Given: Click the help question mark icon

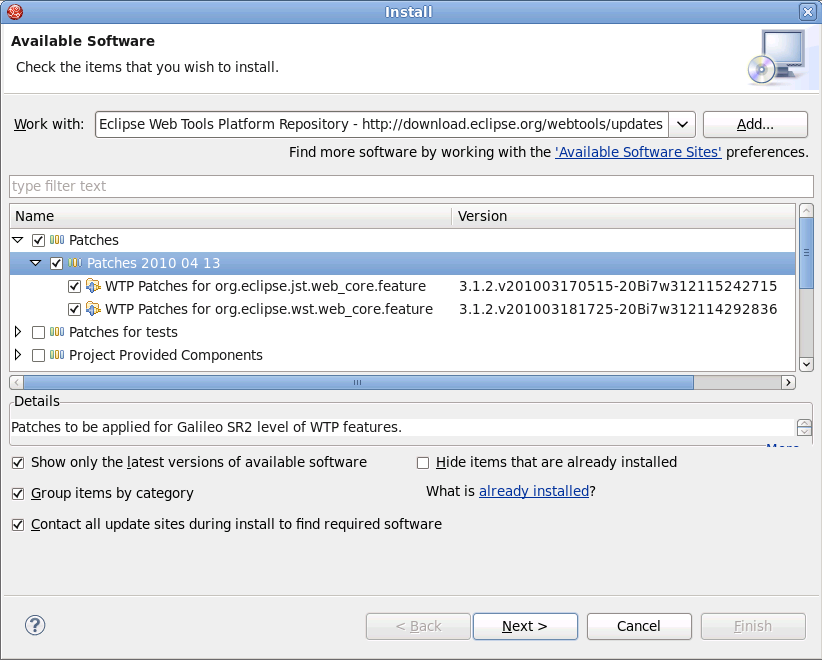Looking at the screenshot, I should pos(35,625).
